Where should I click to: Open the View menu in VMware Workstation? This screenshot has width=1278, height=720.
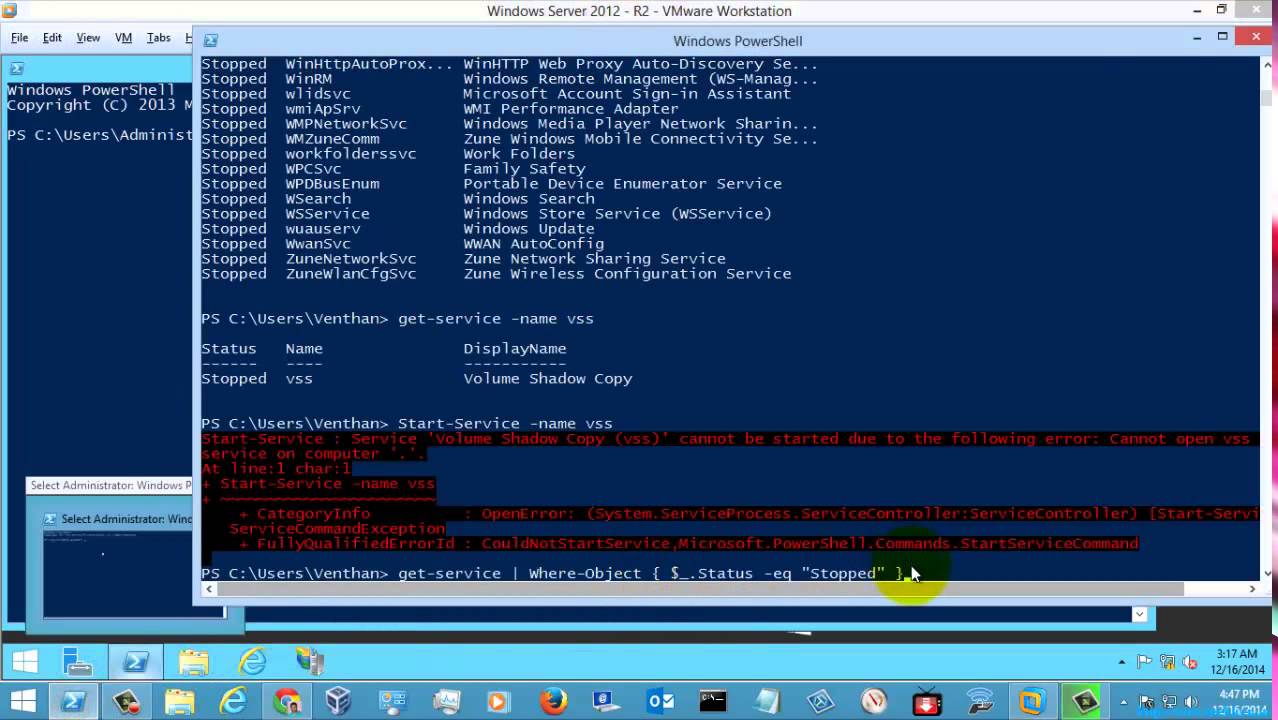[x=88, y=38]
